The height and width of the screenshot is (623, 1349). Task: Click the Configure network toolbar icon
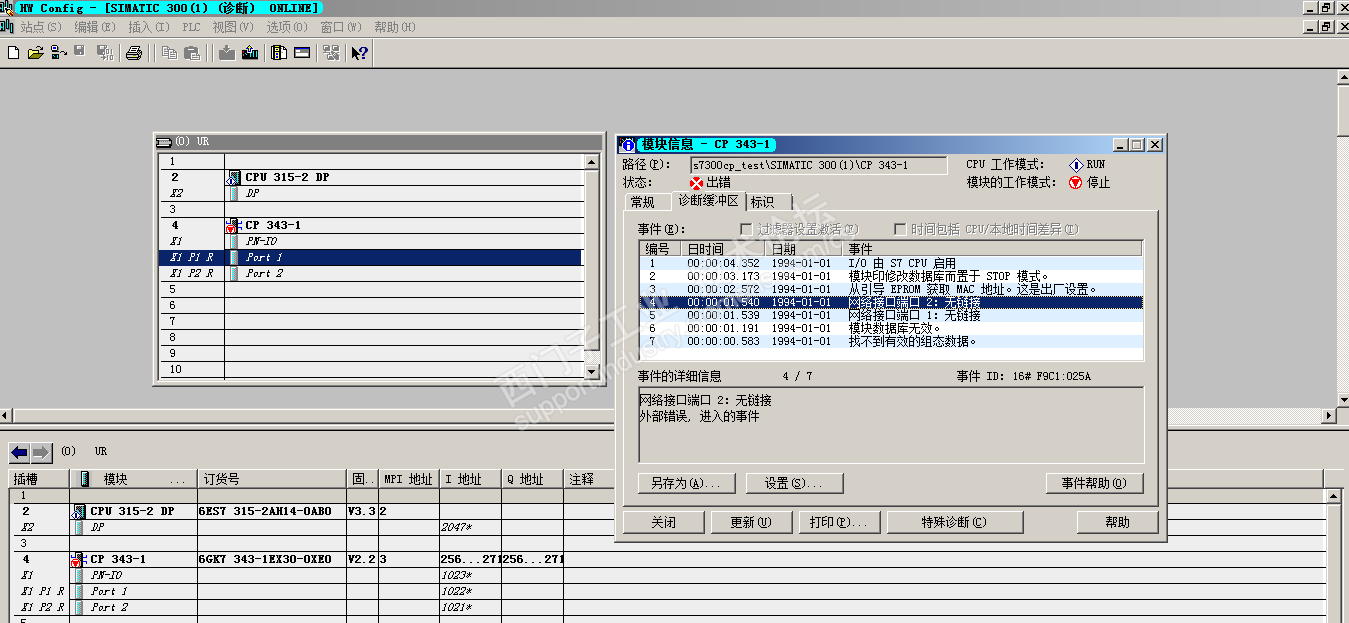330,53
